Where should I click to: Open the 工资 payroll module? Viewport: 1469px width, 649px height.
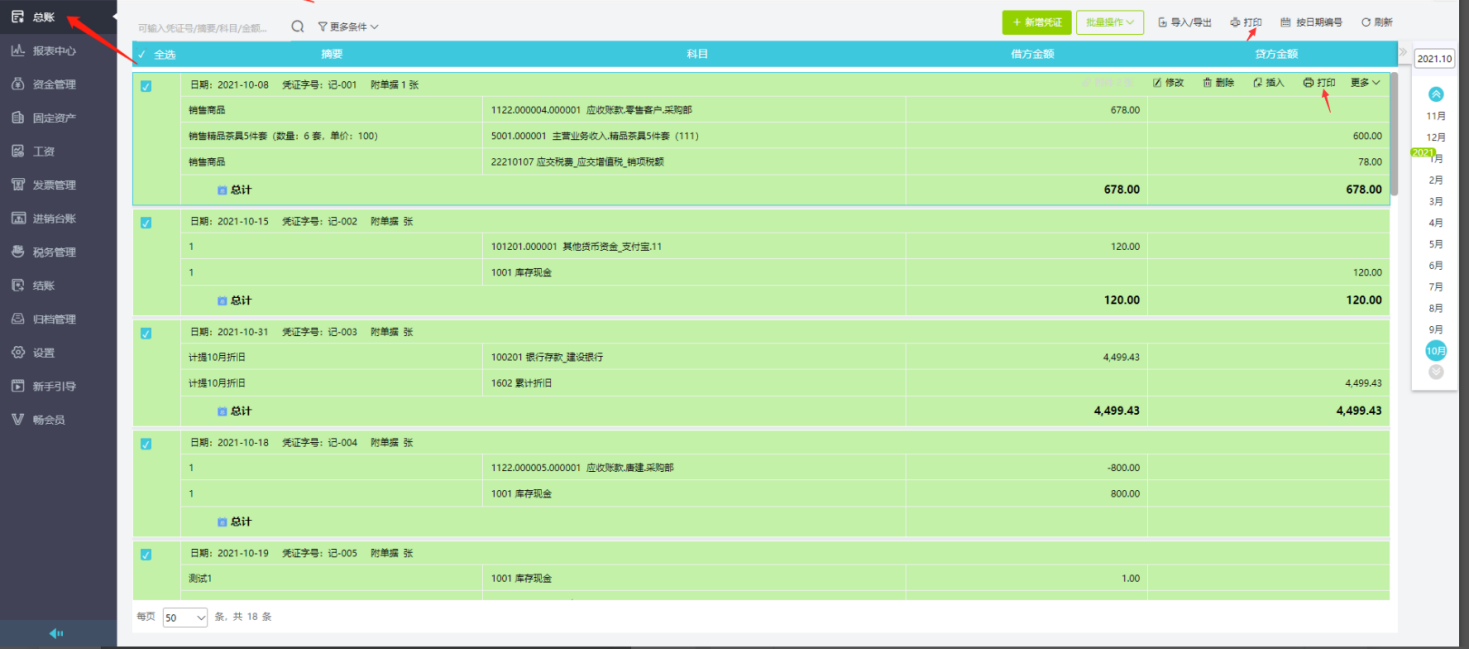coord(43,151)
